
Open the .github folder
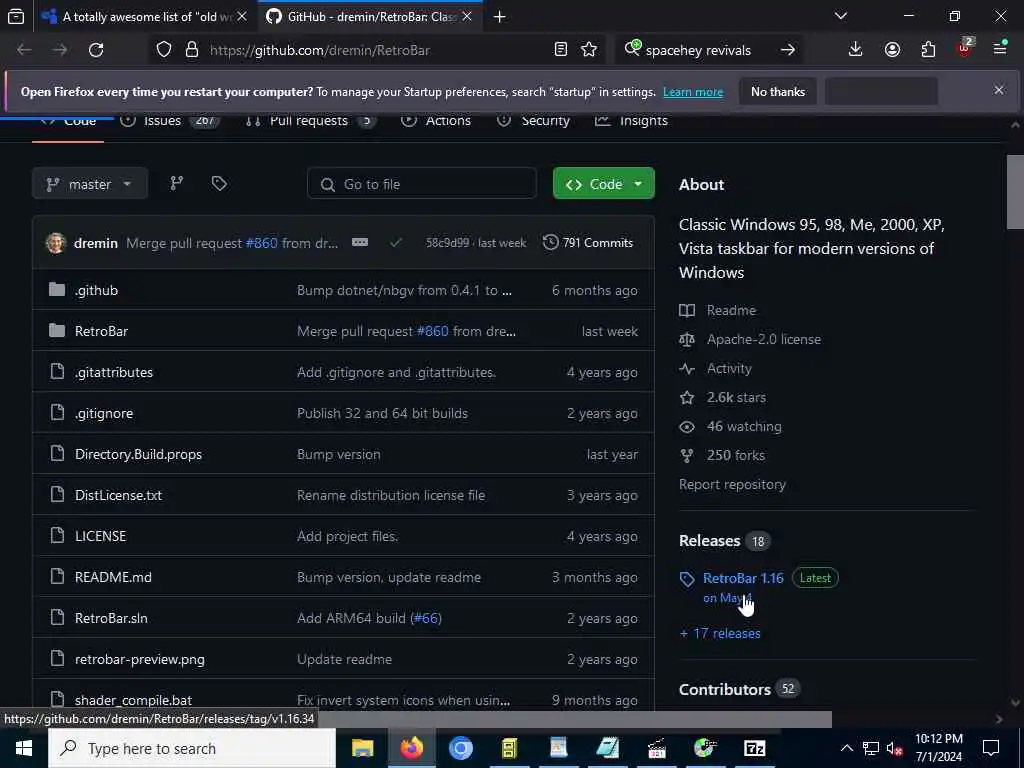coord(97,290)
